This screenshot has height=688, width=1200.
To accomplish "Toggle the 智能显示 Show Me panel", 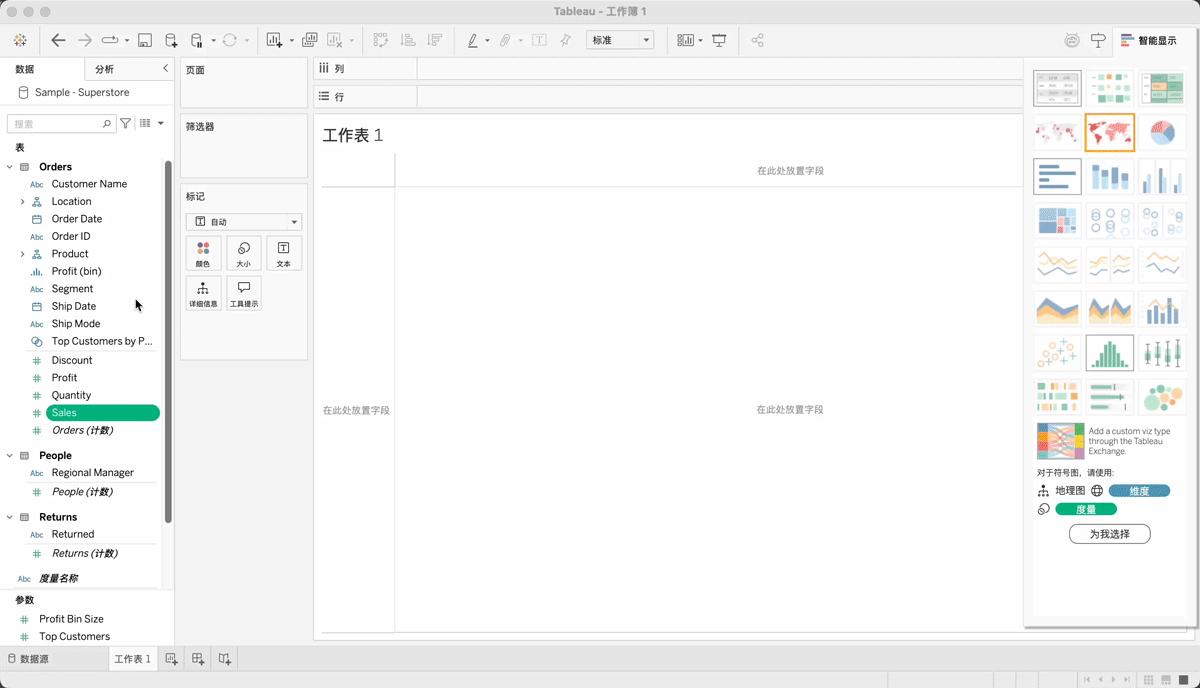I will pyautogui.click(x=1148, y=41).
